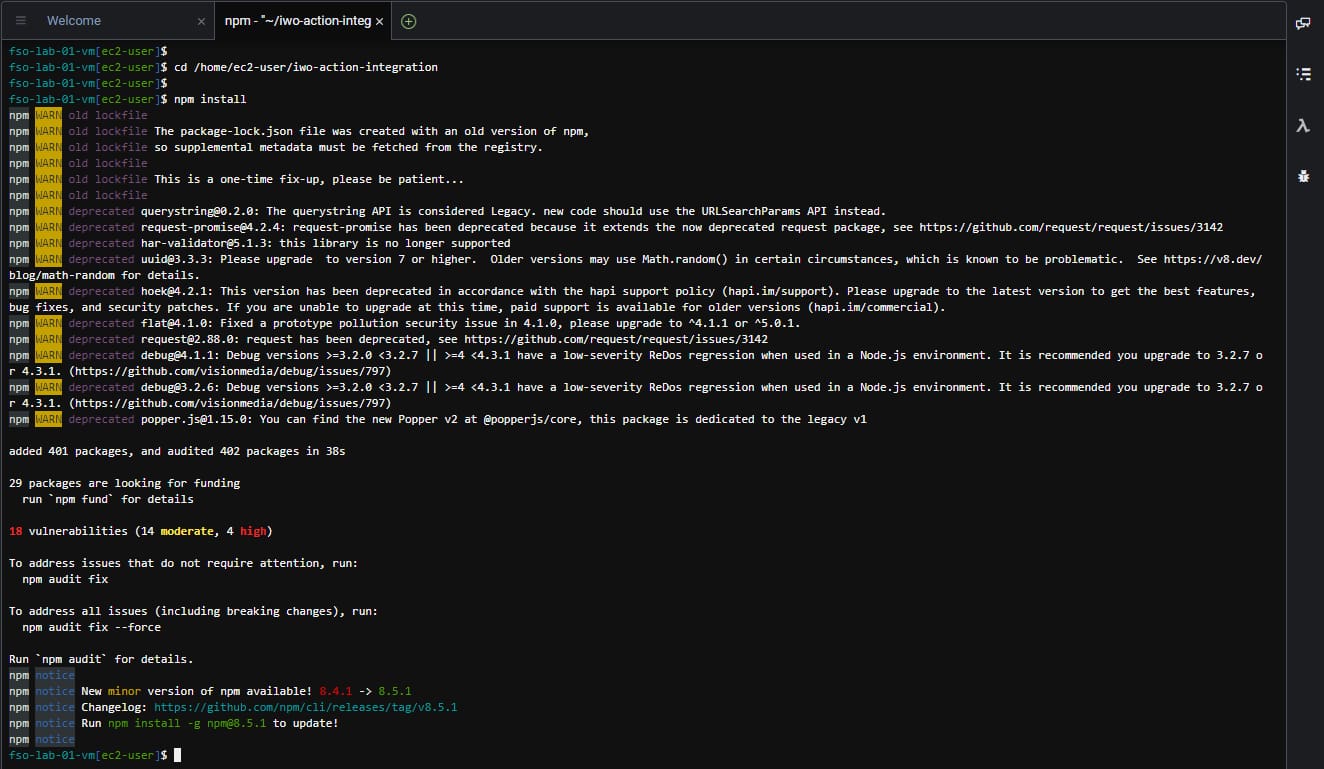Close the npm terminal tab
Image resolution: width=1324 pixels, height=769 pixels.
(380, 21)
